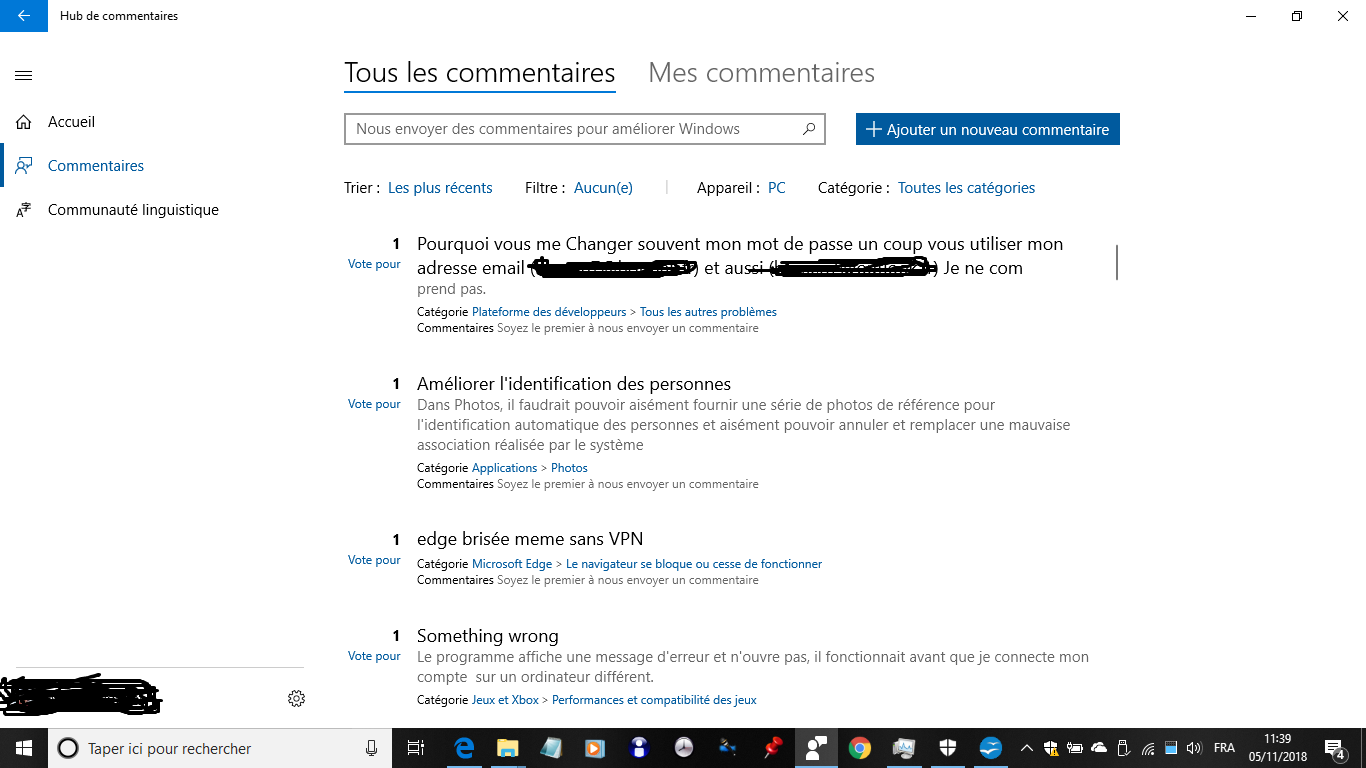Screen dimensions: 1366x768
Task: Open Windows Defender shield taskbar icon
Action: pyautogui.click(x=948, y=748)
